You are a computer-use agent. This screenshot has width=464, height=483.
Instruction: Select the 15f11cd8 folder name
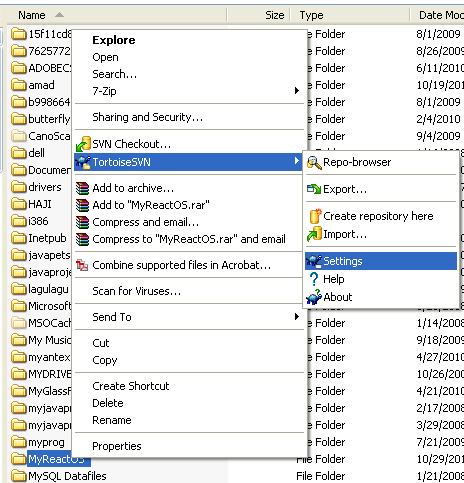click(50, 34)
